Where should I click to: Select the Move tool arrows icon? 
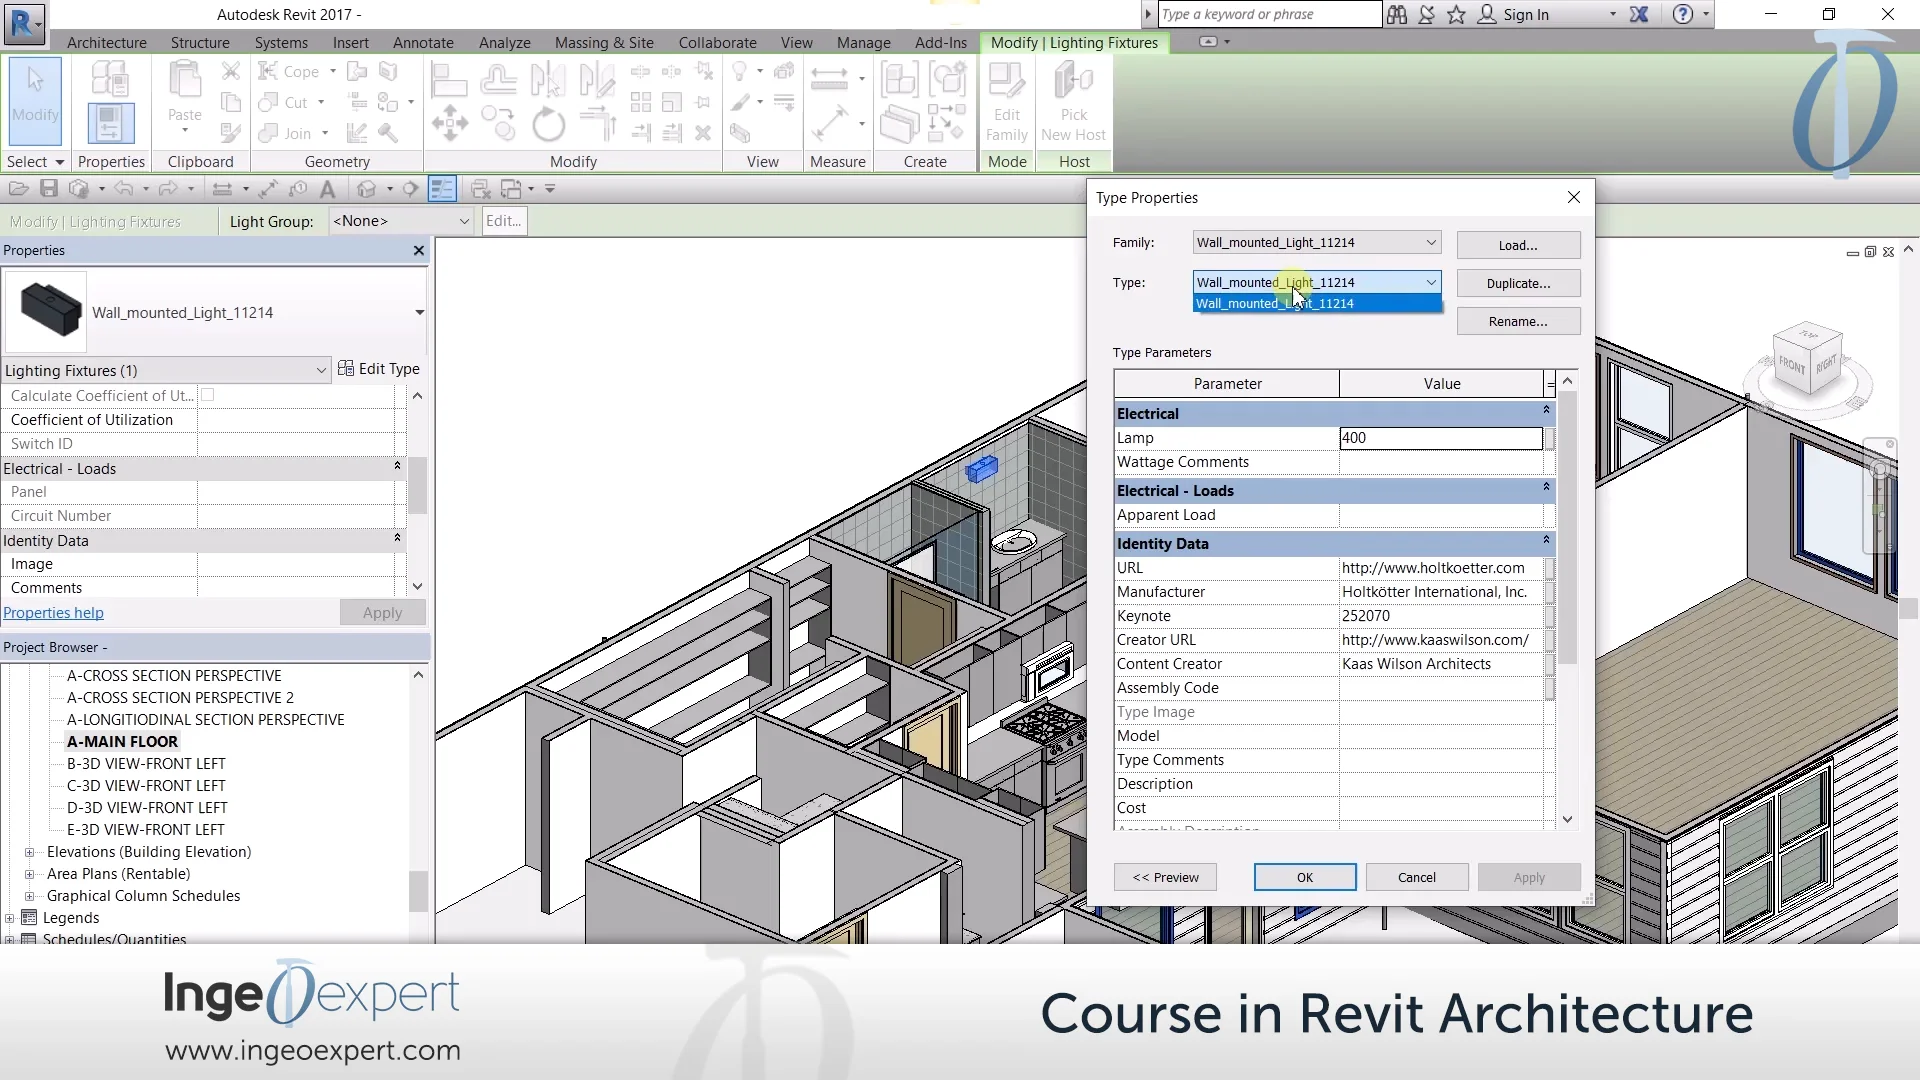(x=450, y=125)
